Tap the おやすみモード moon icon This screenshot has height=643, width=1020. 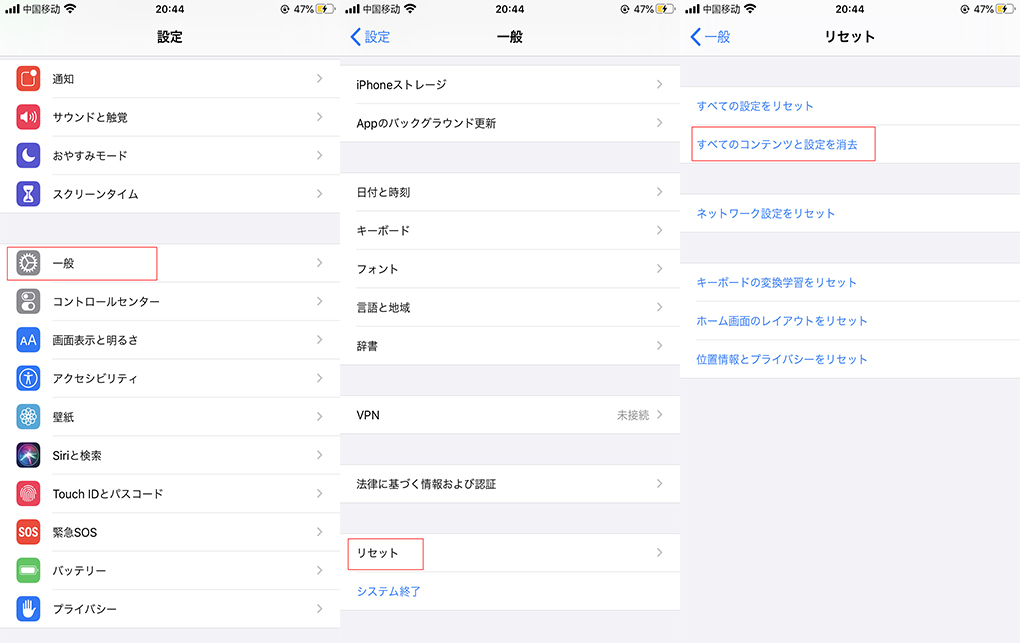click(x=28, y=156)
